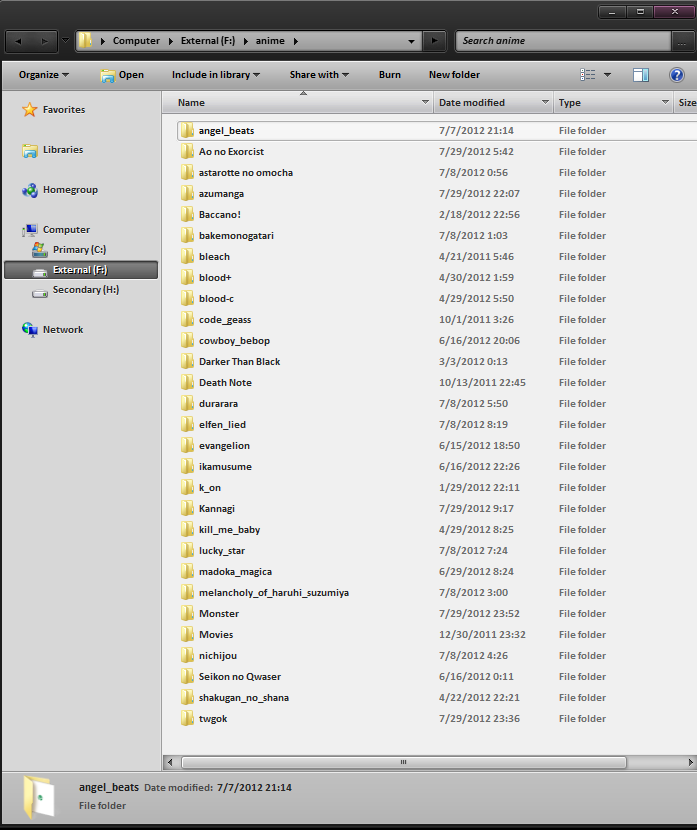Open the address bar history dropdown
697x830 pixels.
click(x=411, y=41)
